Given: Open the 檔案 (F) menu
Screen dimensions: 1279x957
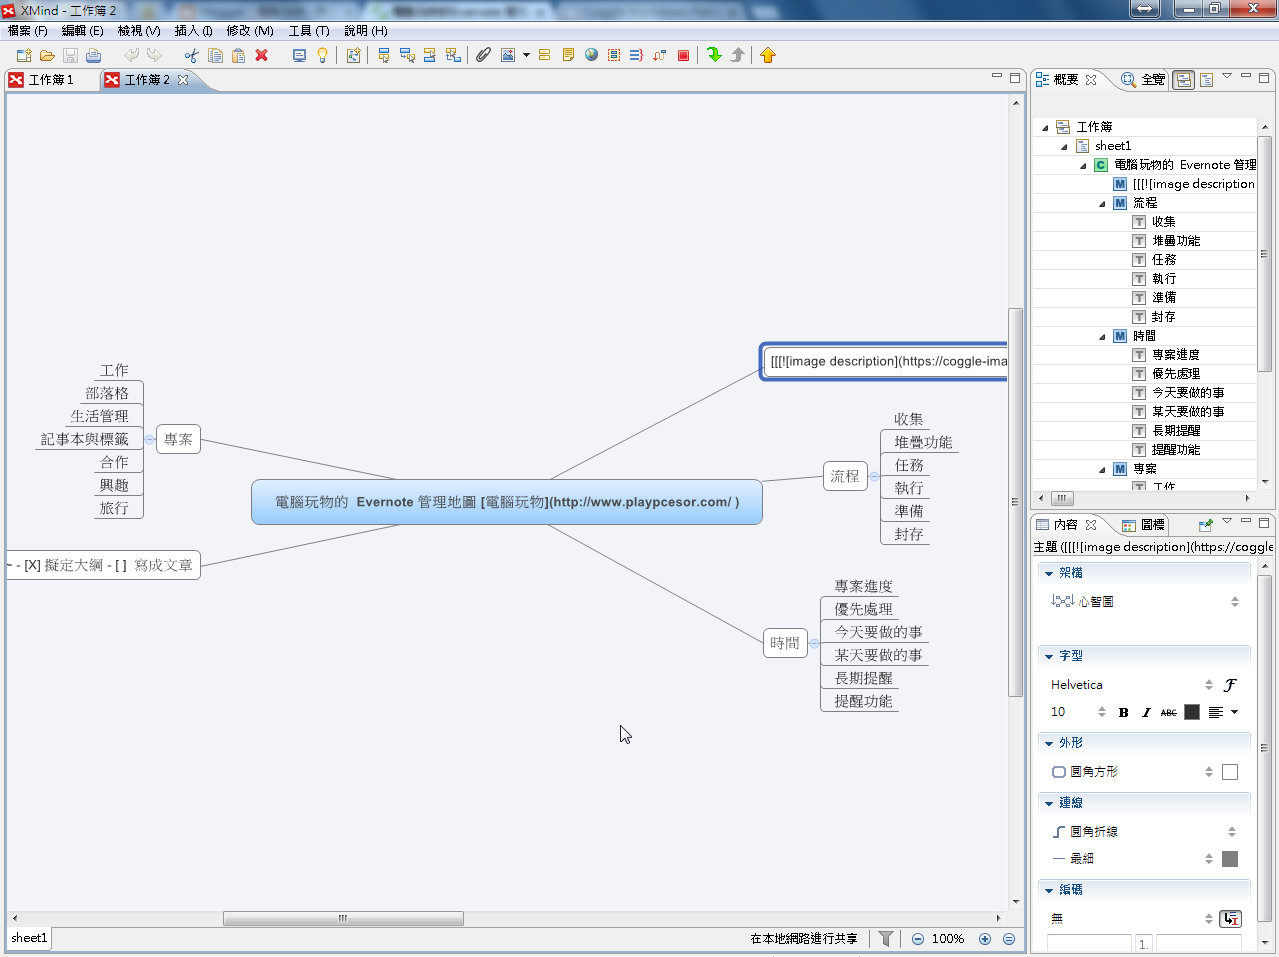Looking at the screenshot, I should tap(28, 31).
